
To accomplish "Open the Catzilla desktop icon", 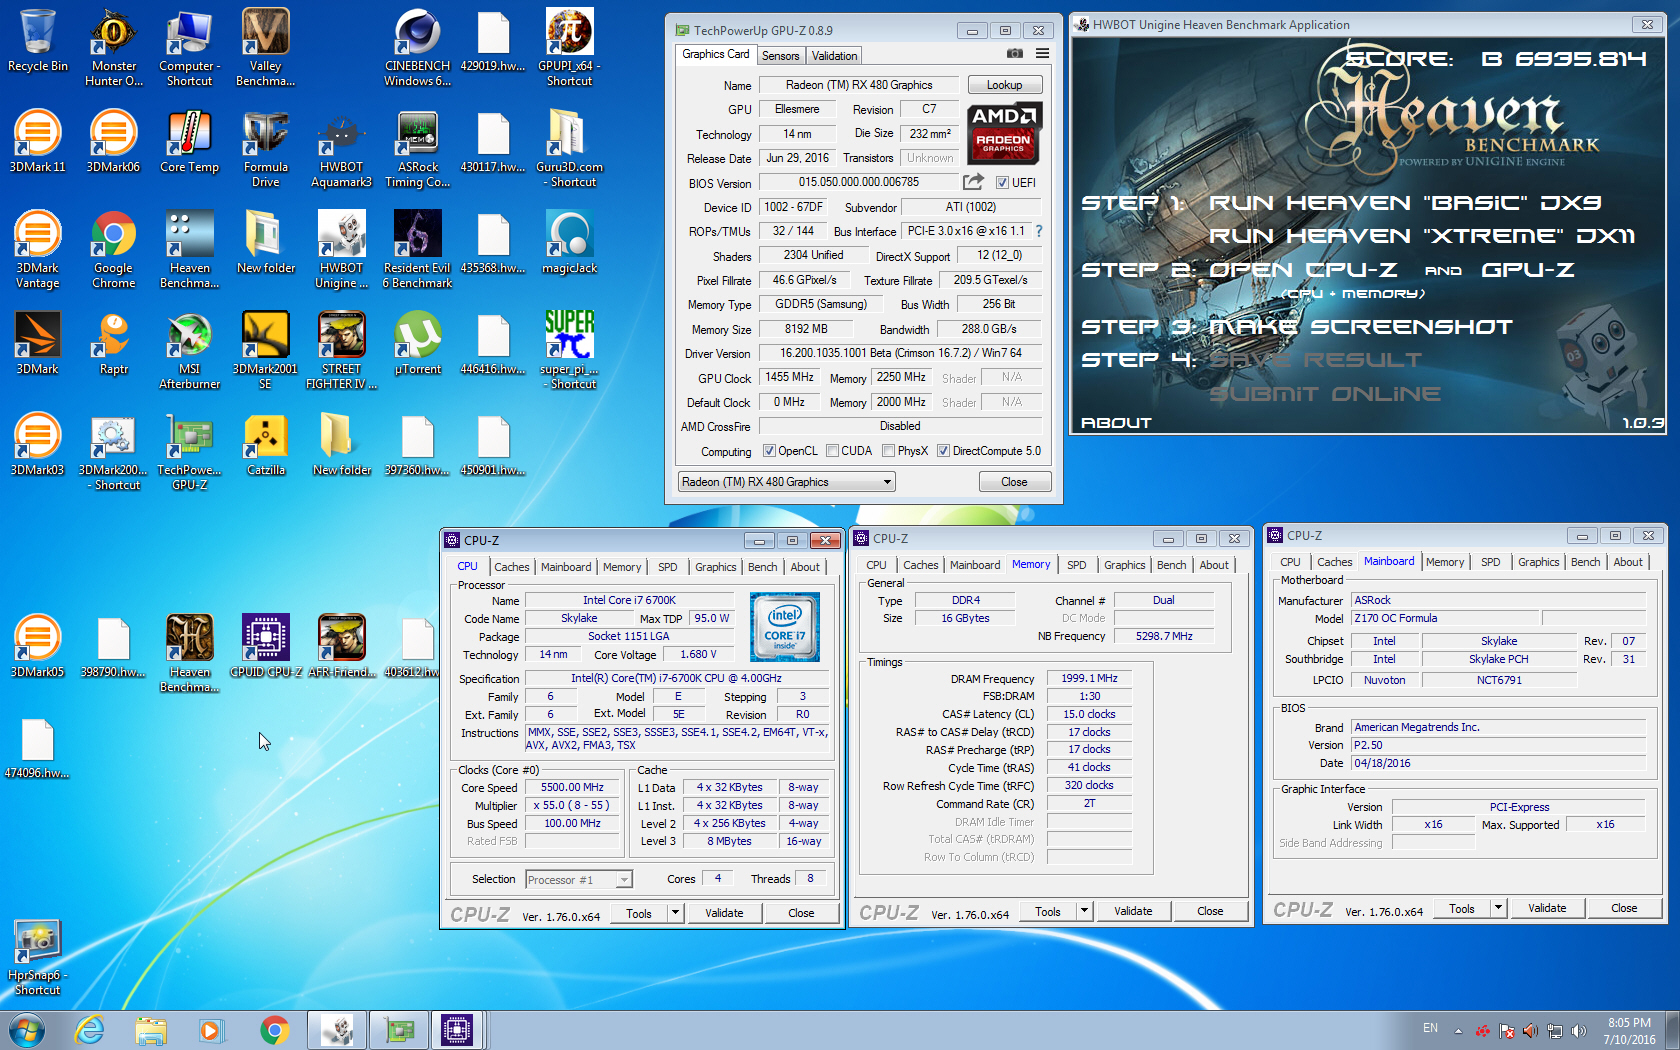I will (x=265, y=444).
